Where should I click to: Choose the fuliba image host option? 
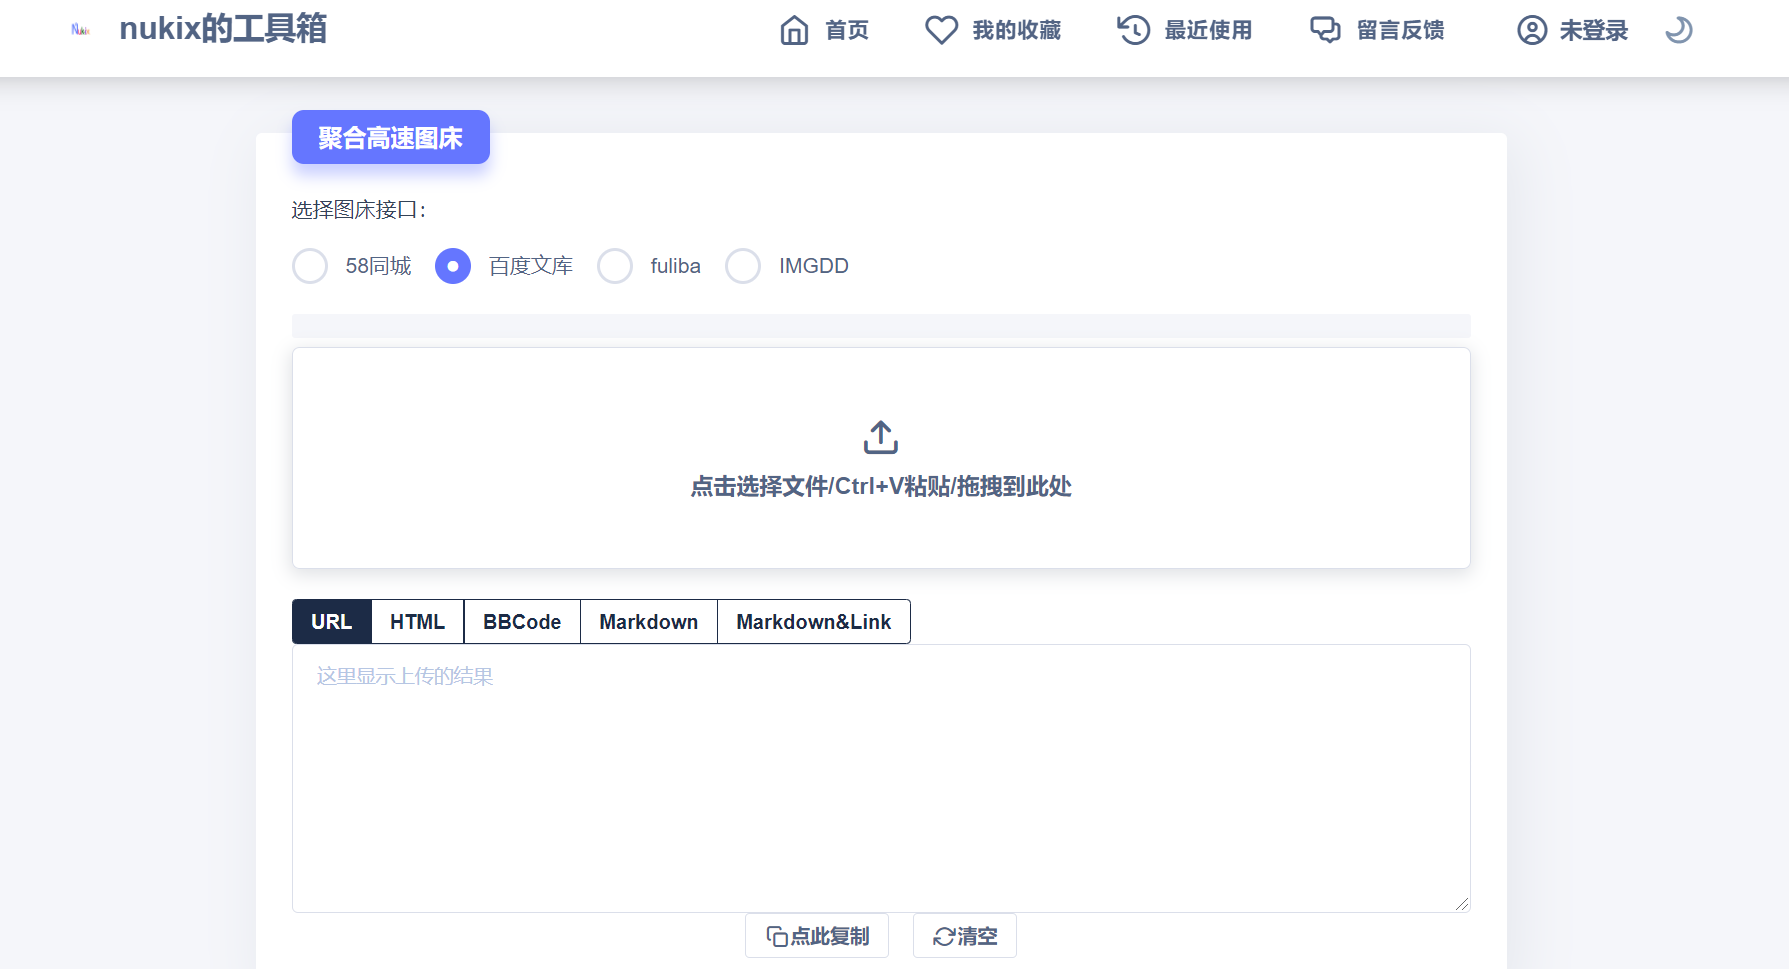point(615,266)
